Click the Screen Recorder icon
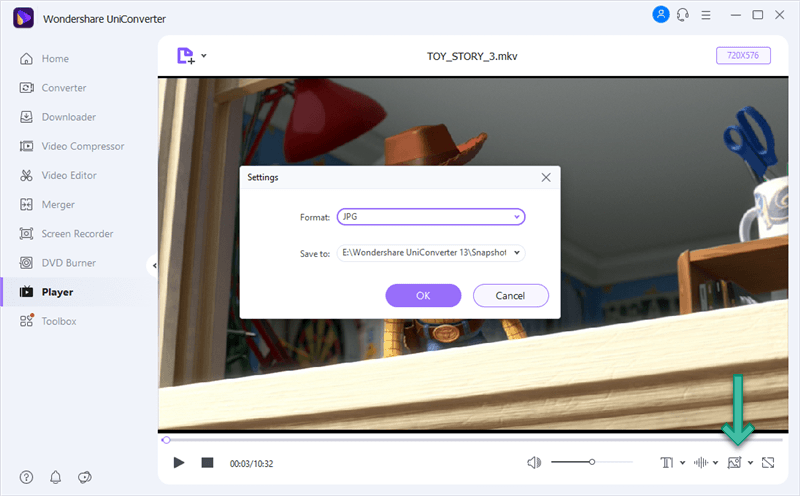The height and width of the screenshot is (496, 800). (x=26, y=234)
